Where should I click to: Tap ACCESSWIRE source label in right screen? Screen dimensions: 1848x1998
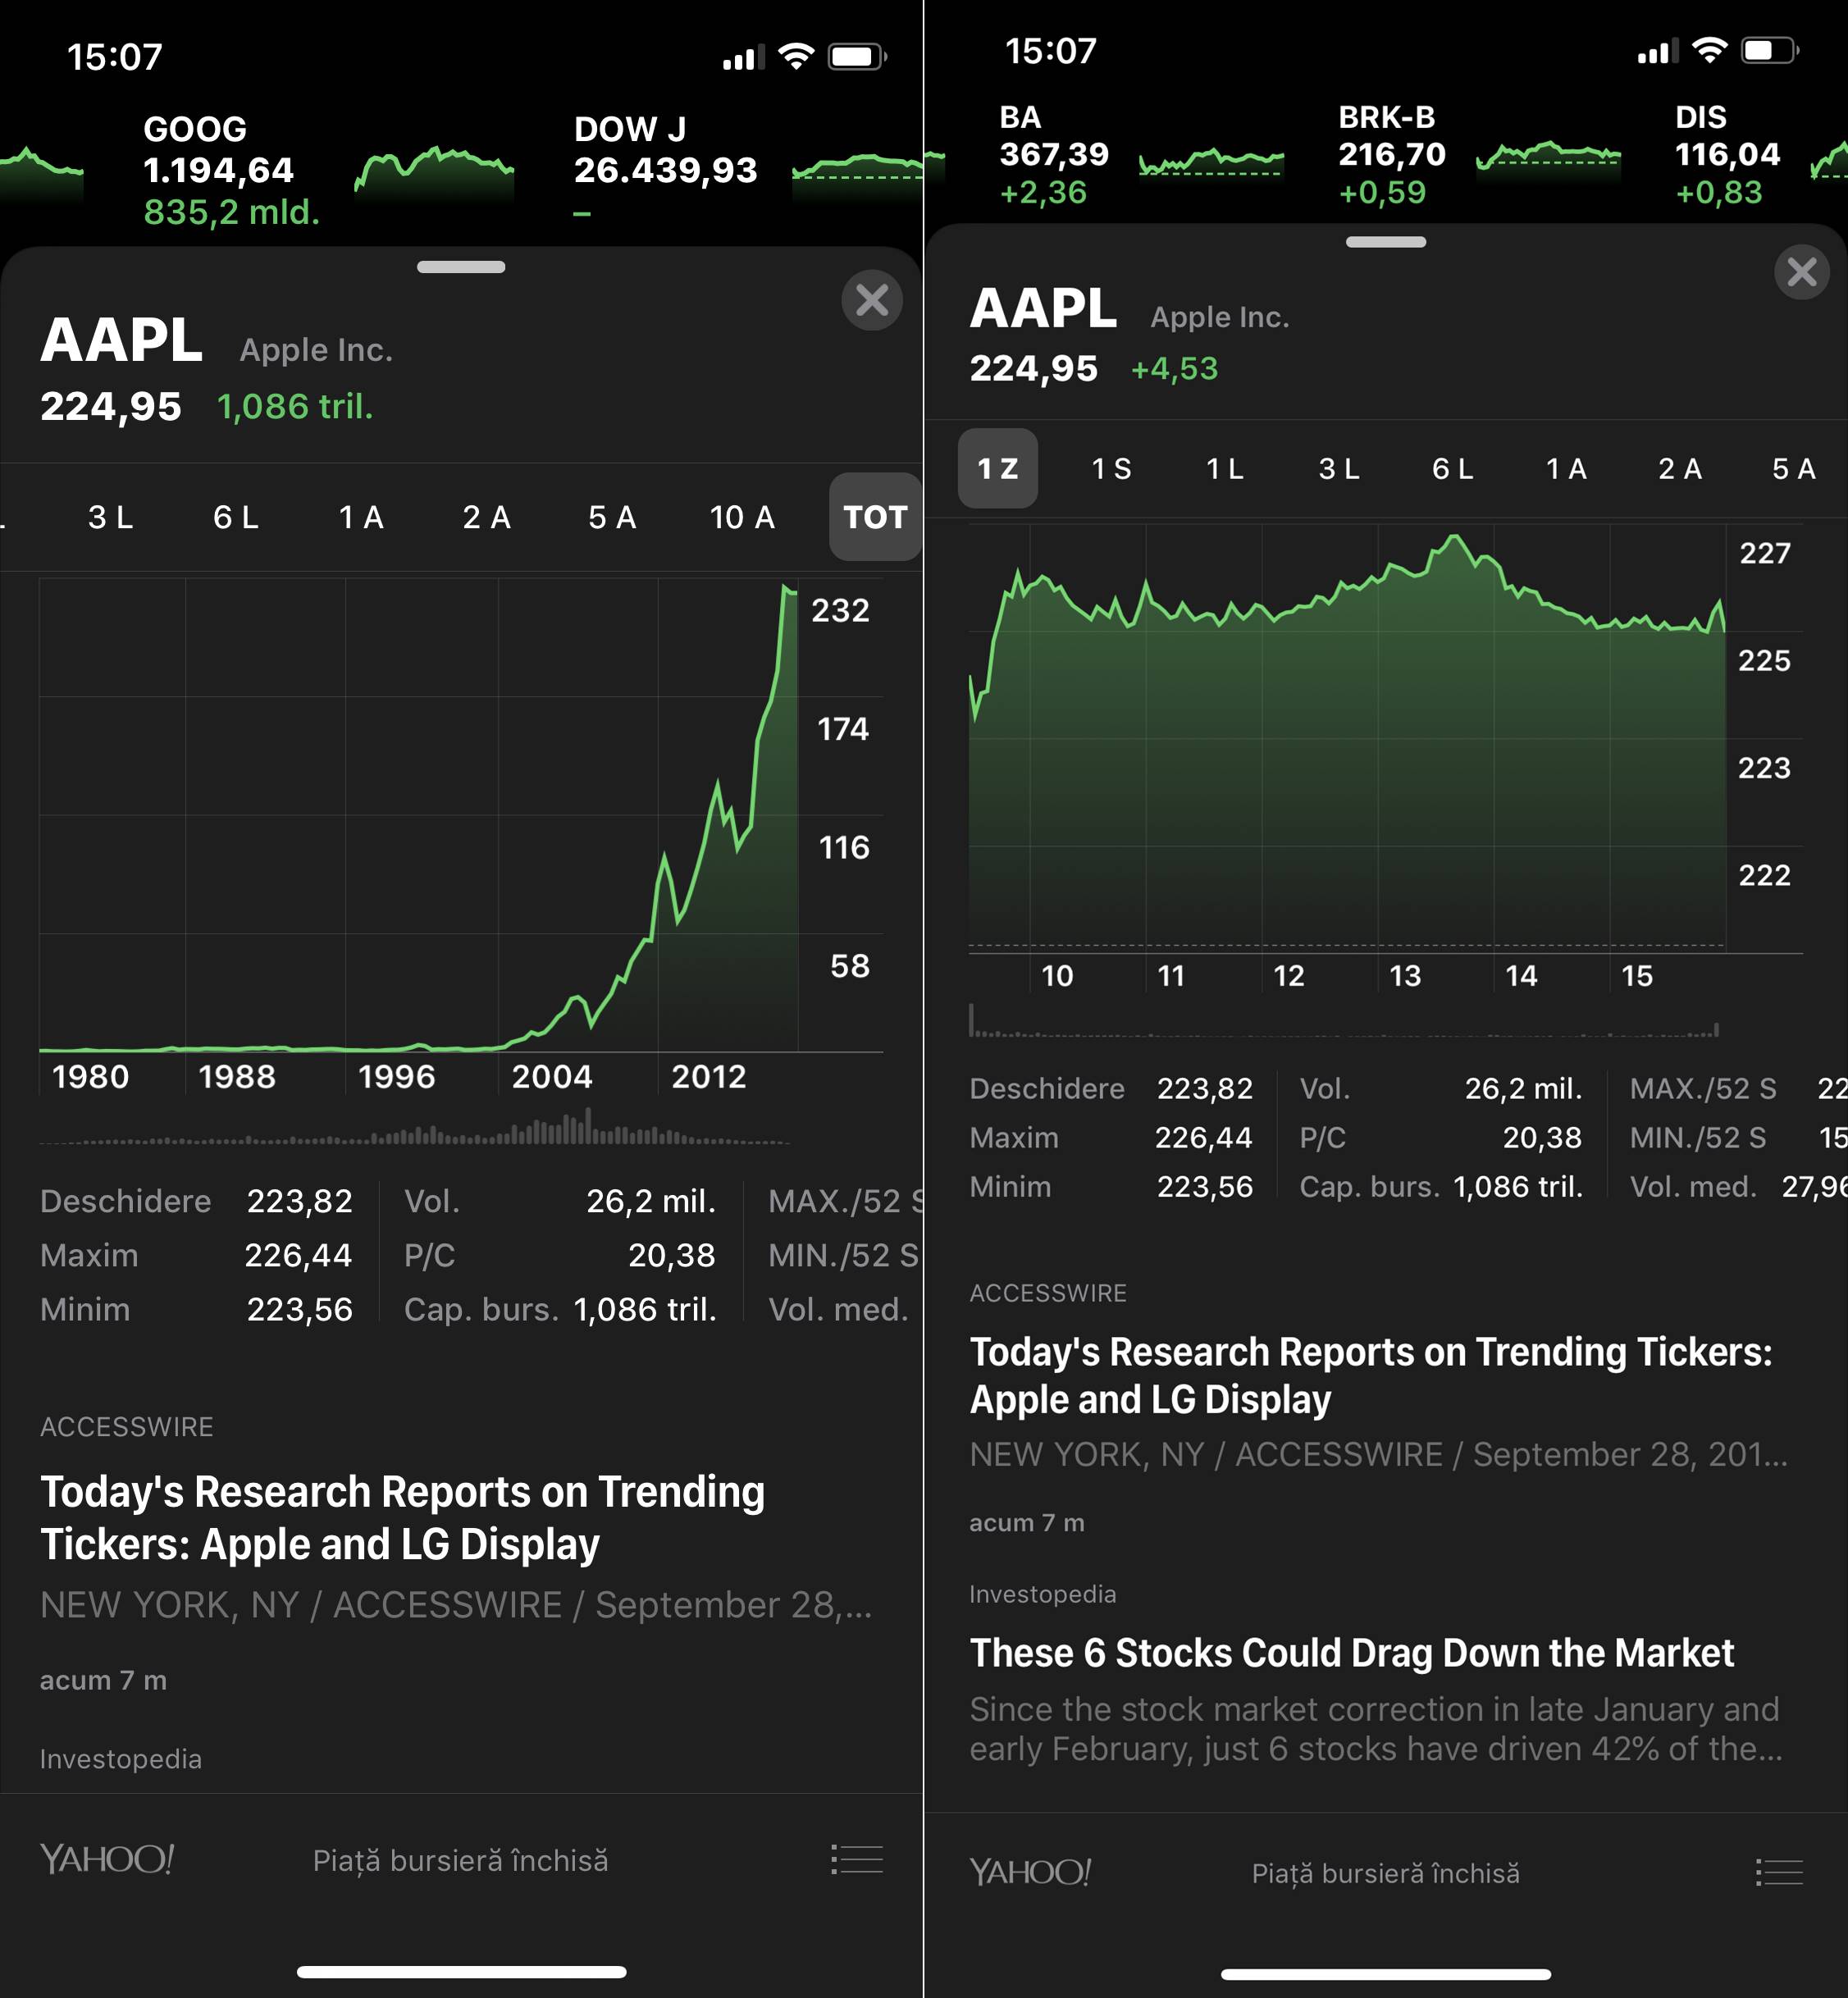coord(1047,1293)
